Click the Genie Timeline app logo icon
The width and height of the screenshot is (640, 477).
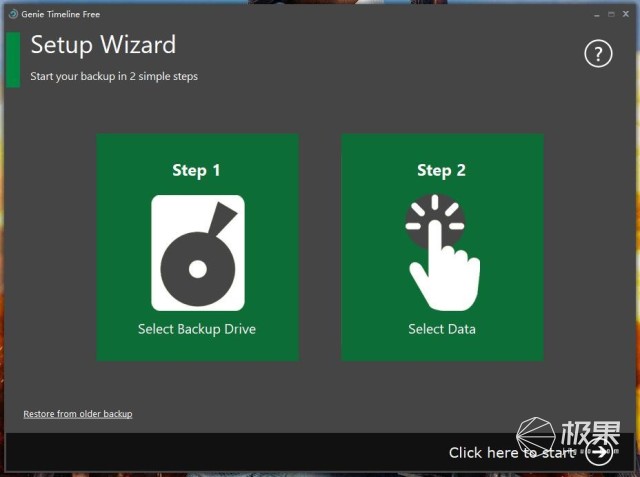click(x=13, y=14)
